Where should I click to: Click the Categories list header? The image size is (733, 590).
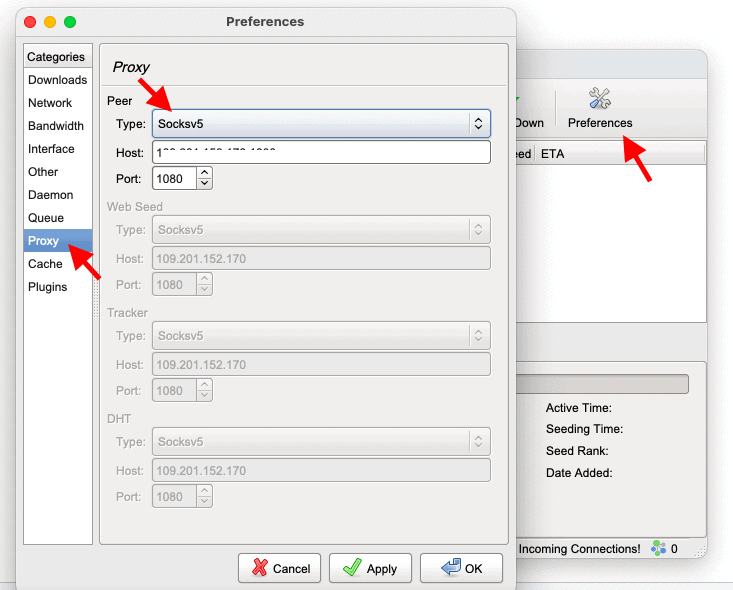[57, 57]
